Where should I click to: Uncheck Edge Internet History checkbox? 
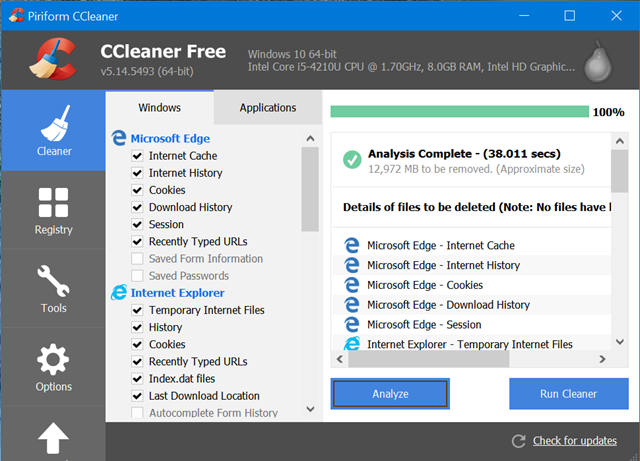[x=137, y=173]
